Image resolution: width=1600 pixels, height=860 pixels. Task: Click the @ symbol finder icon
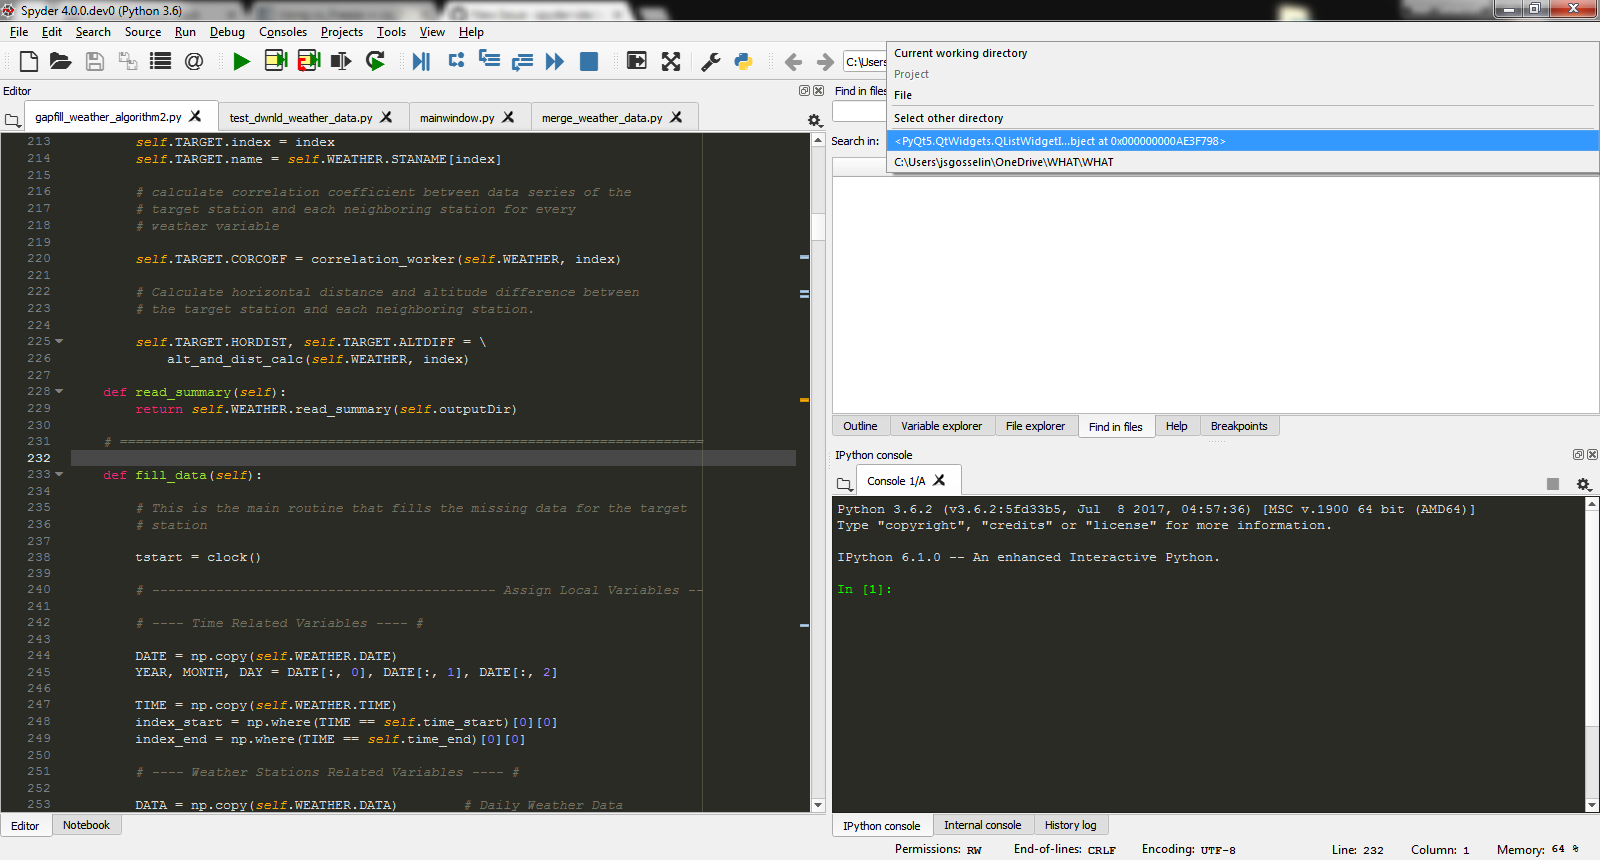click(194, 61)
